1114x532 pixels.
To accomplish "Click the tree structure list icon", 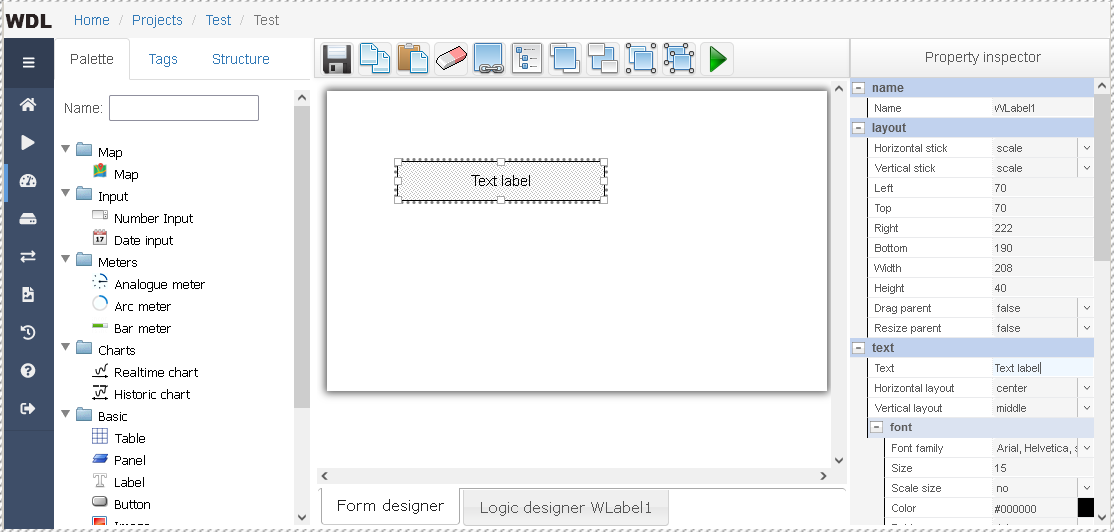I will [x=526, y=58].
